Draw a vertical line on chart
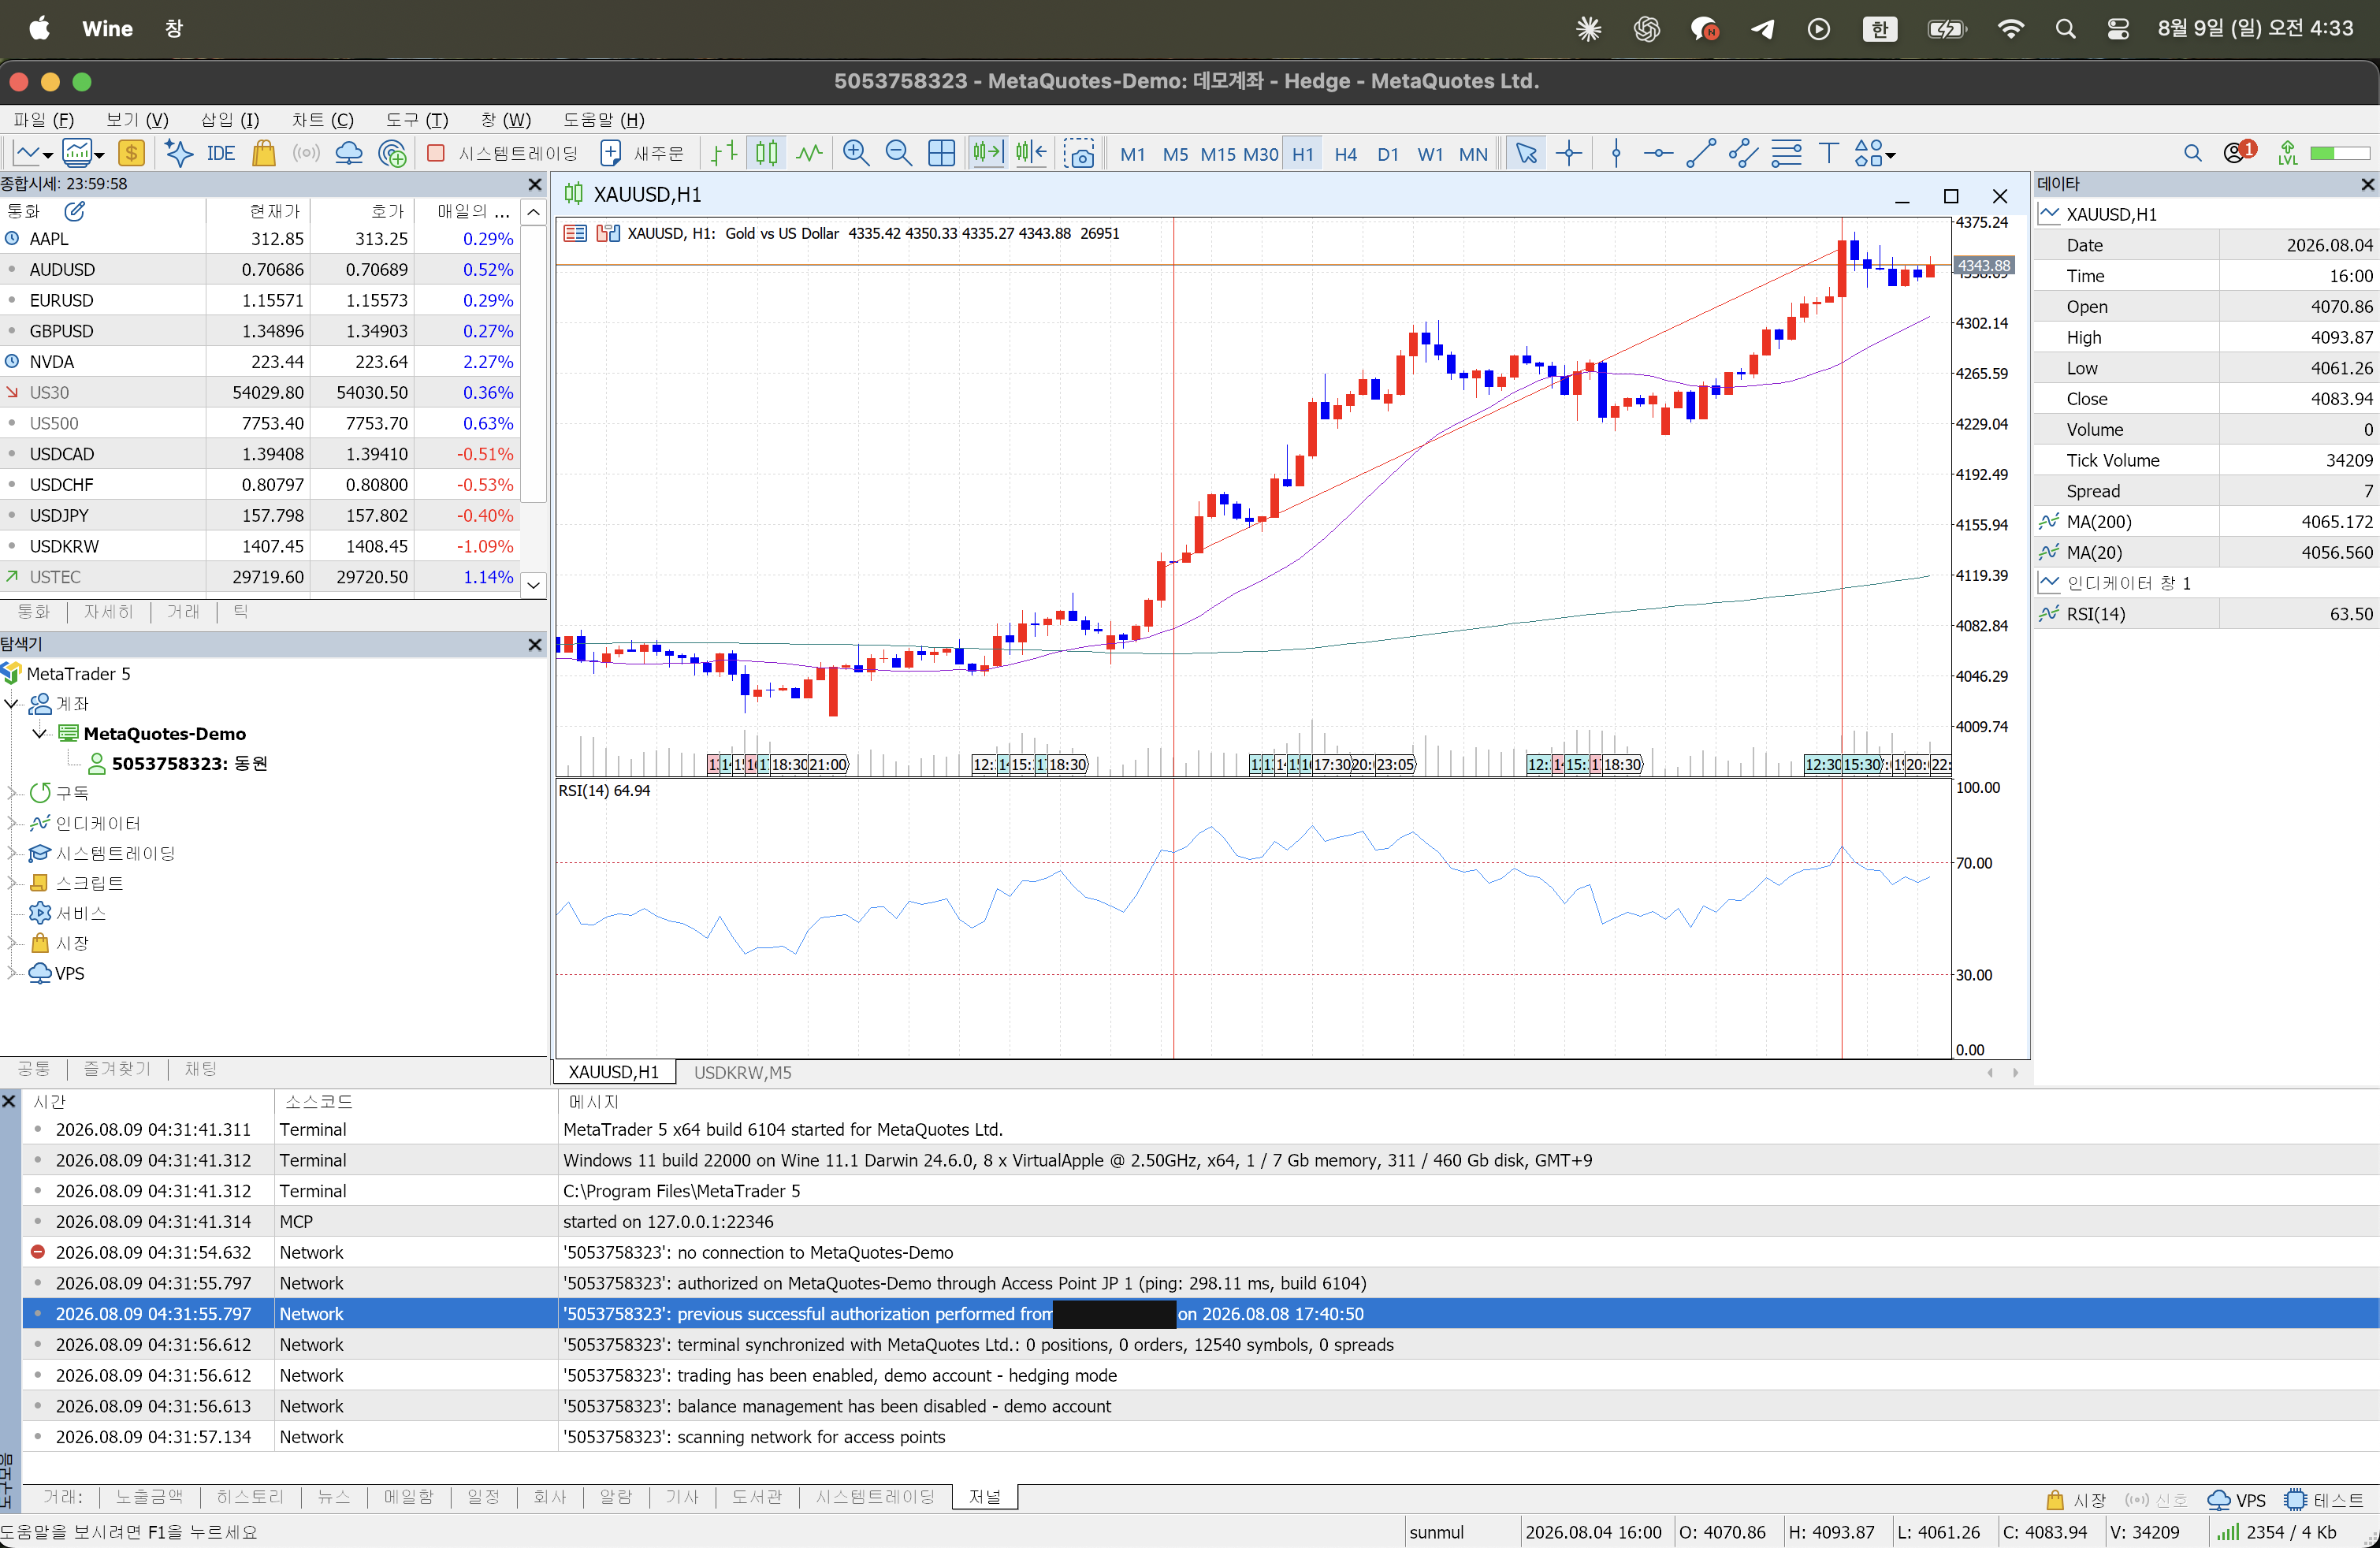The image size is (2380, 1548). 1616,153
